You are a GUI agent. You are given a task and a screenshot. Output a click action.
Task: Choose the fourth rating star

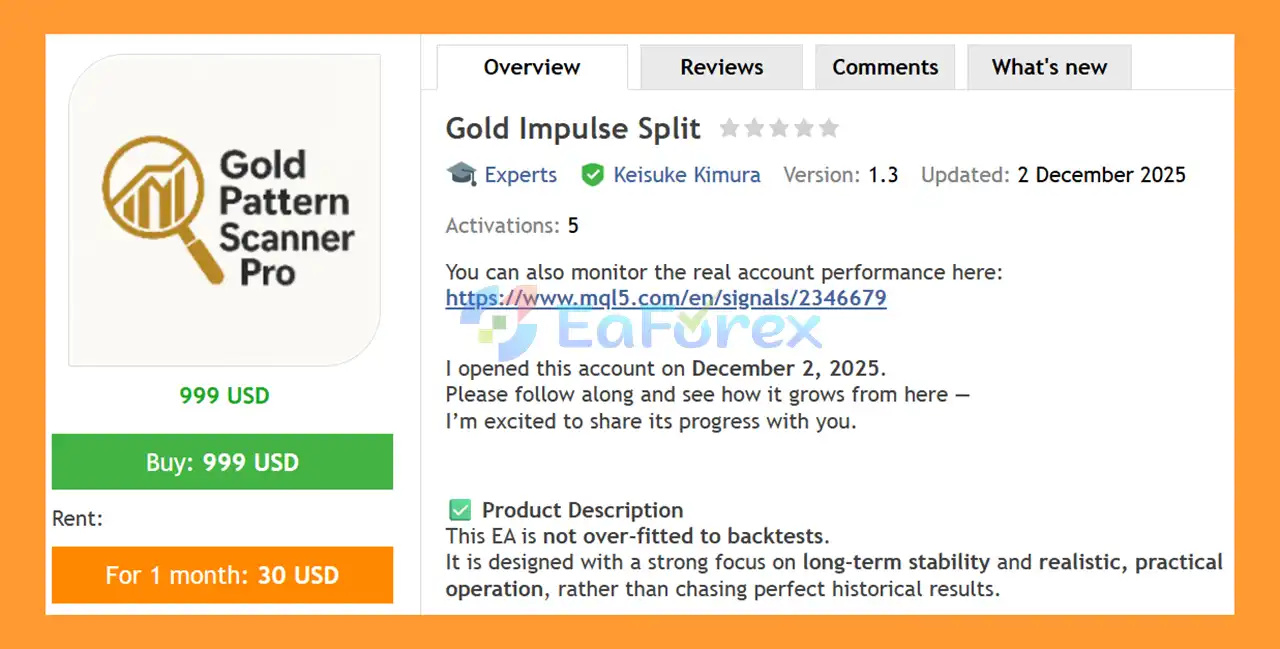click(x=804, y=128)
